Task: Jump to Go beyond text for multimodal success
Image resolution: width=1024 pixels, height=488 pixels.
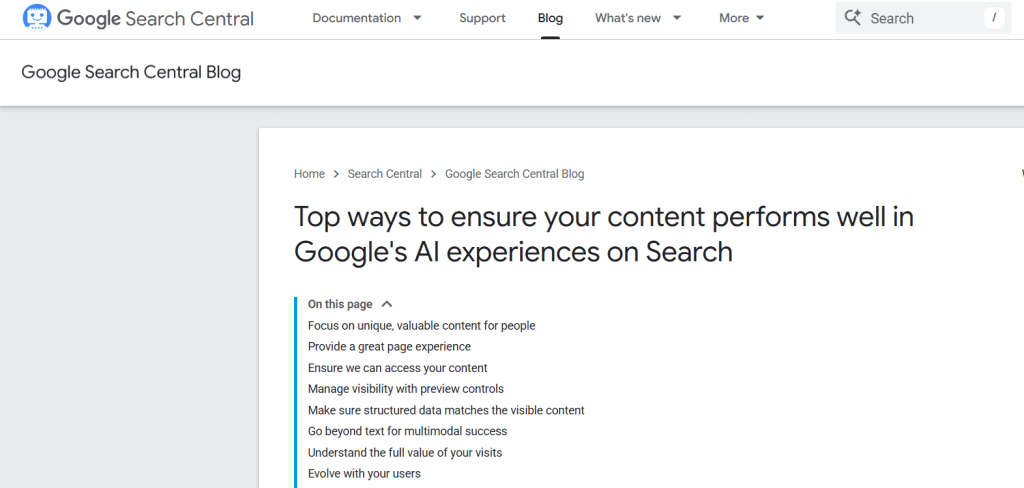Action: 407,431
